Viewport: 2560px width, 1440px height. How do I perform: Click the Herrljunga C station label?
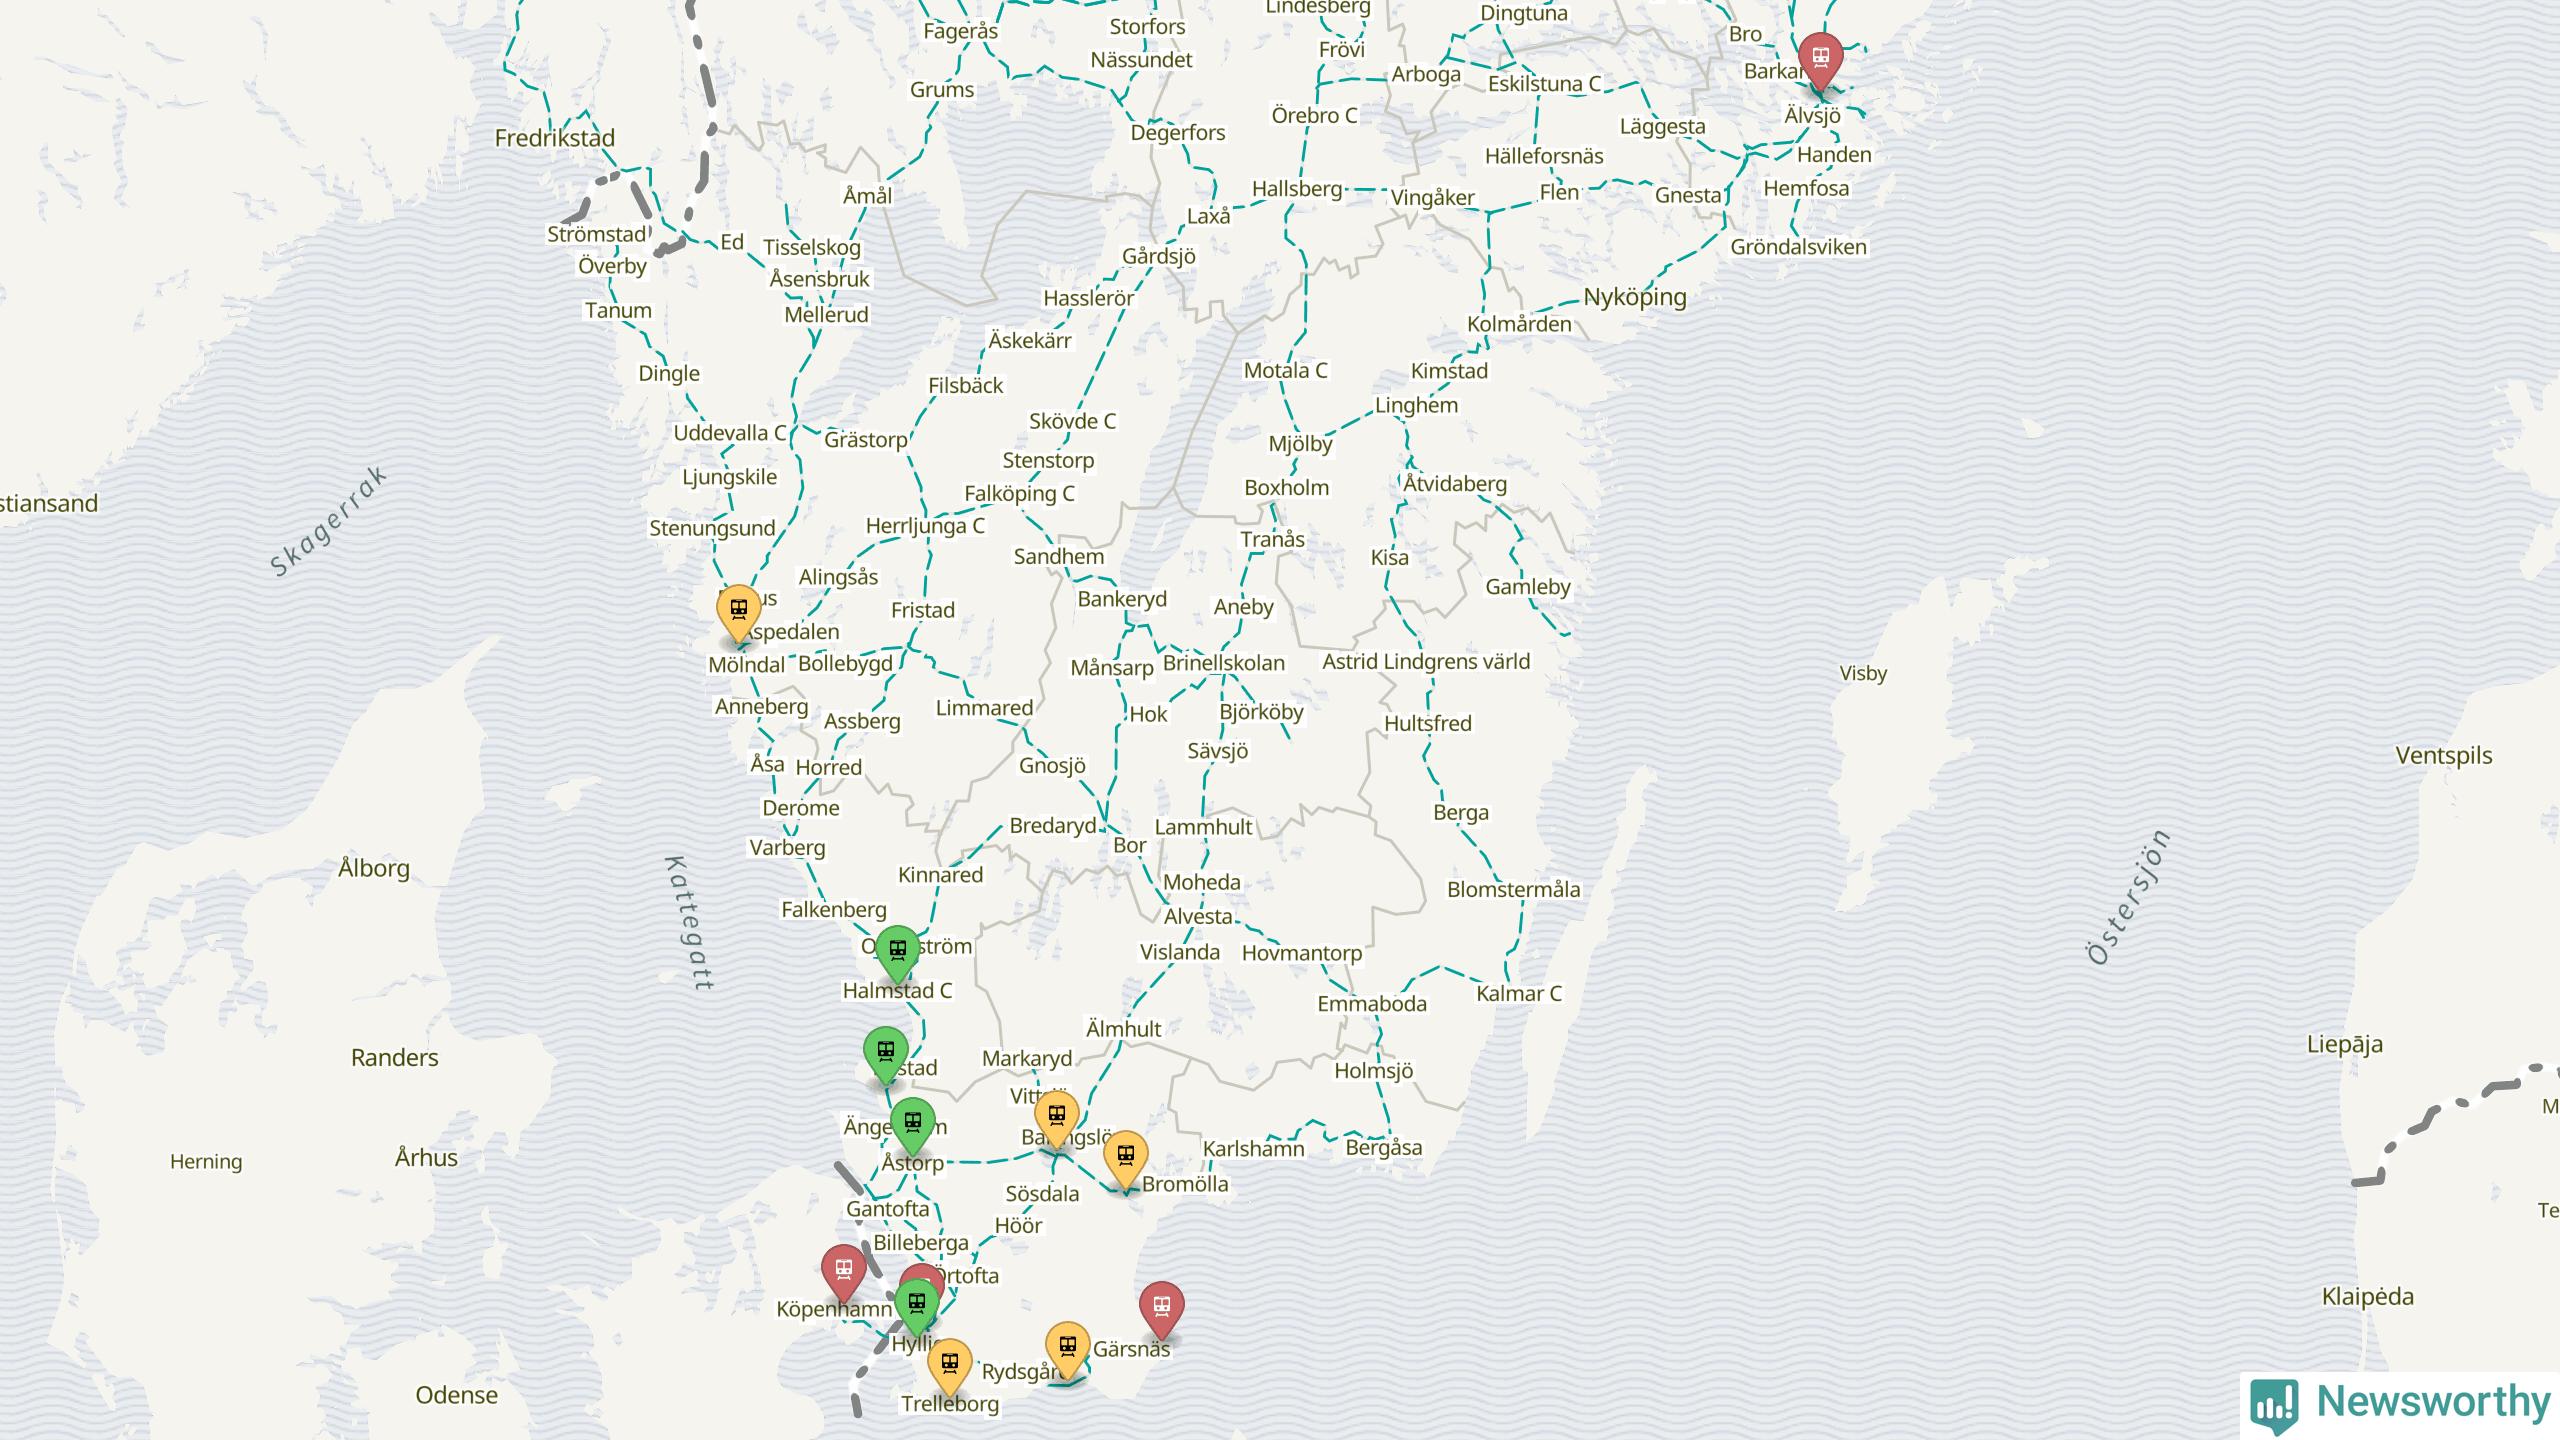coord(925,525)
